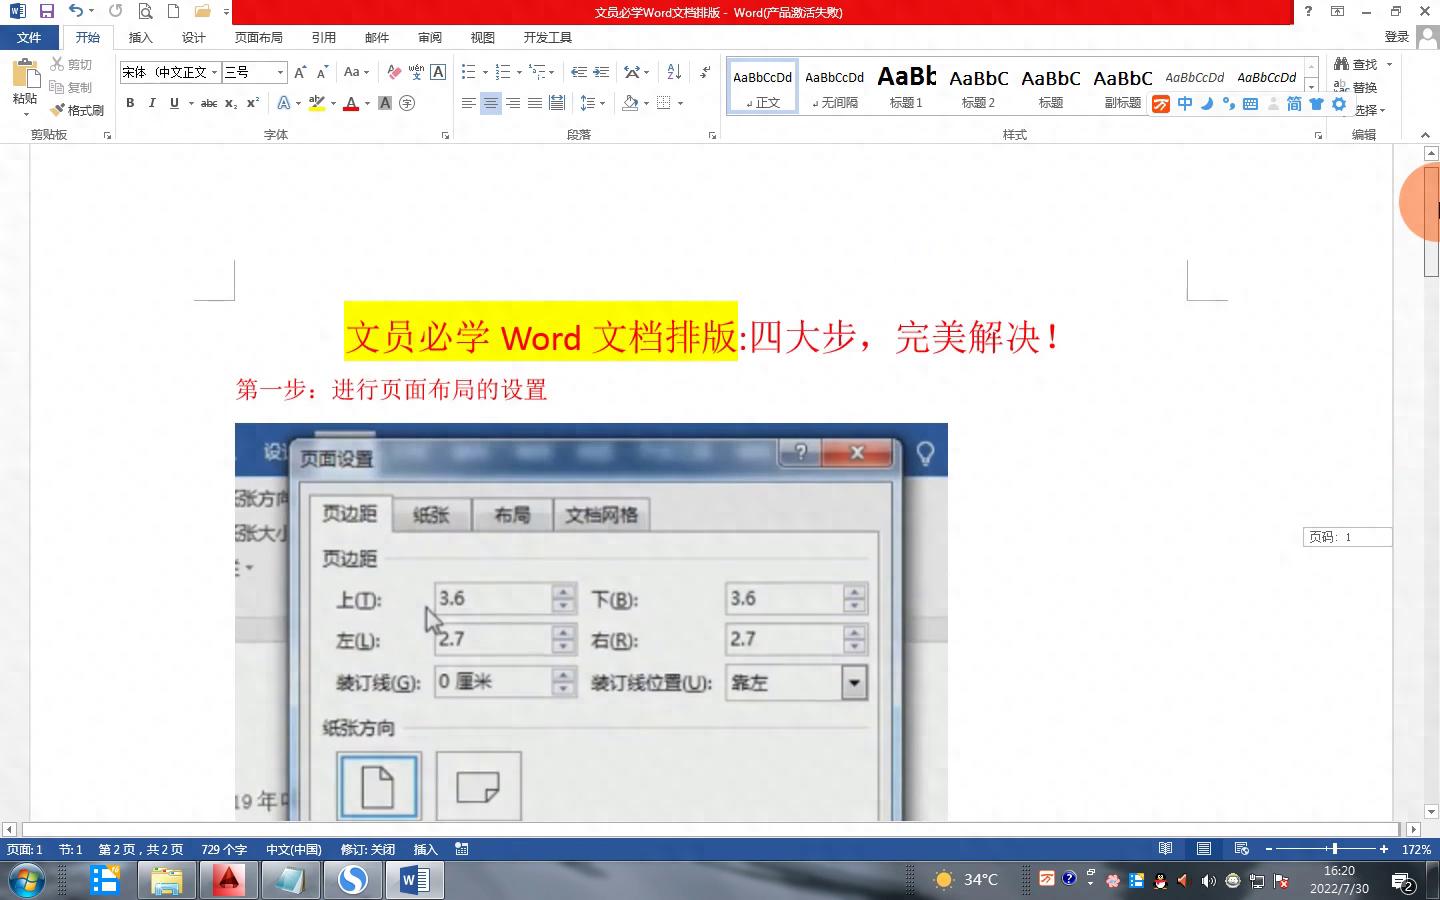Click the numbered list icon
Image resolution: width=1440 pixels, height=900 pixels.
tap(503, 72)
